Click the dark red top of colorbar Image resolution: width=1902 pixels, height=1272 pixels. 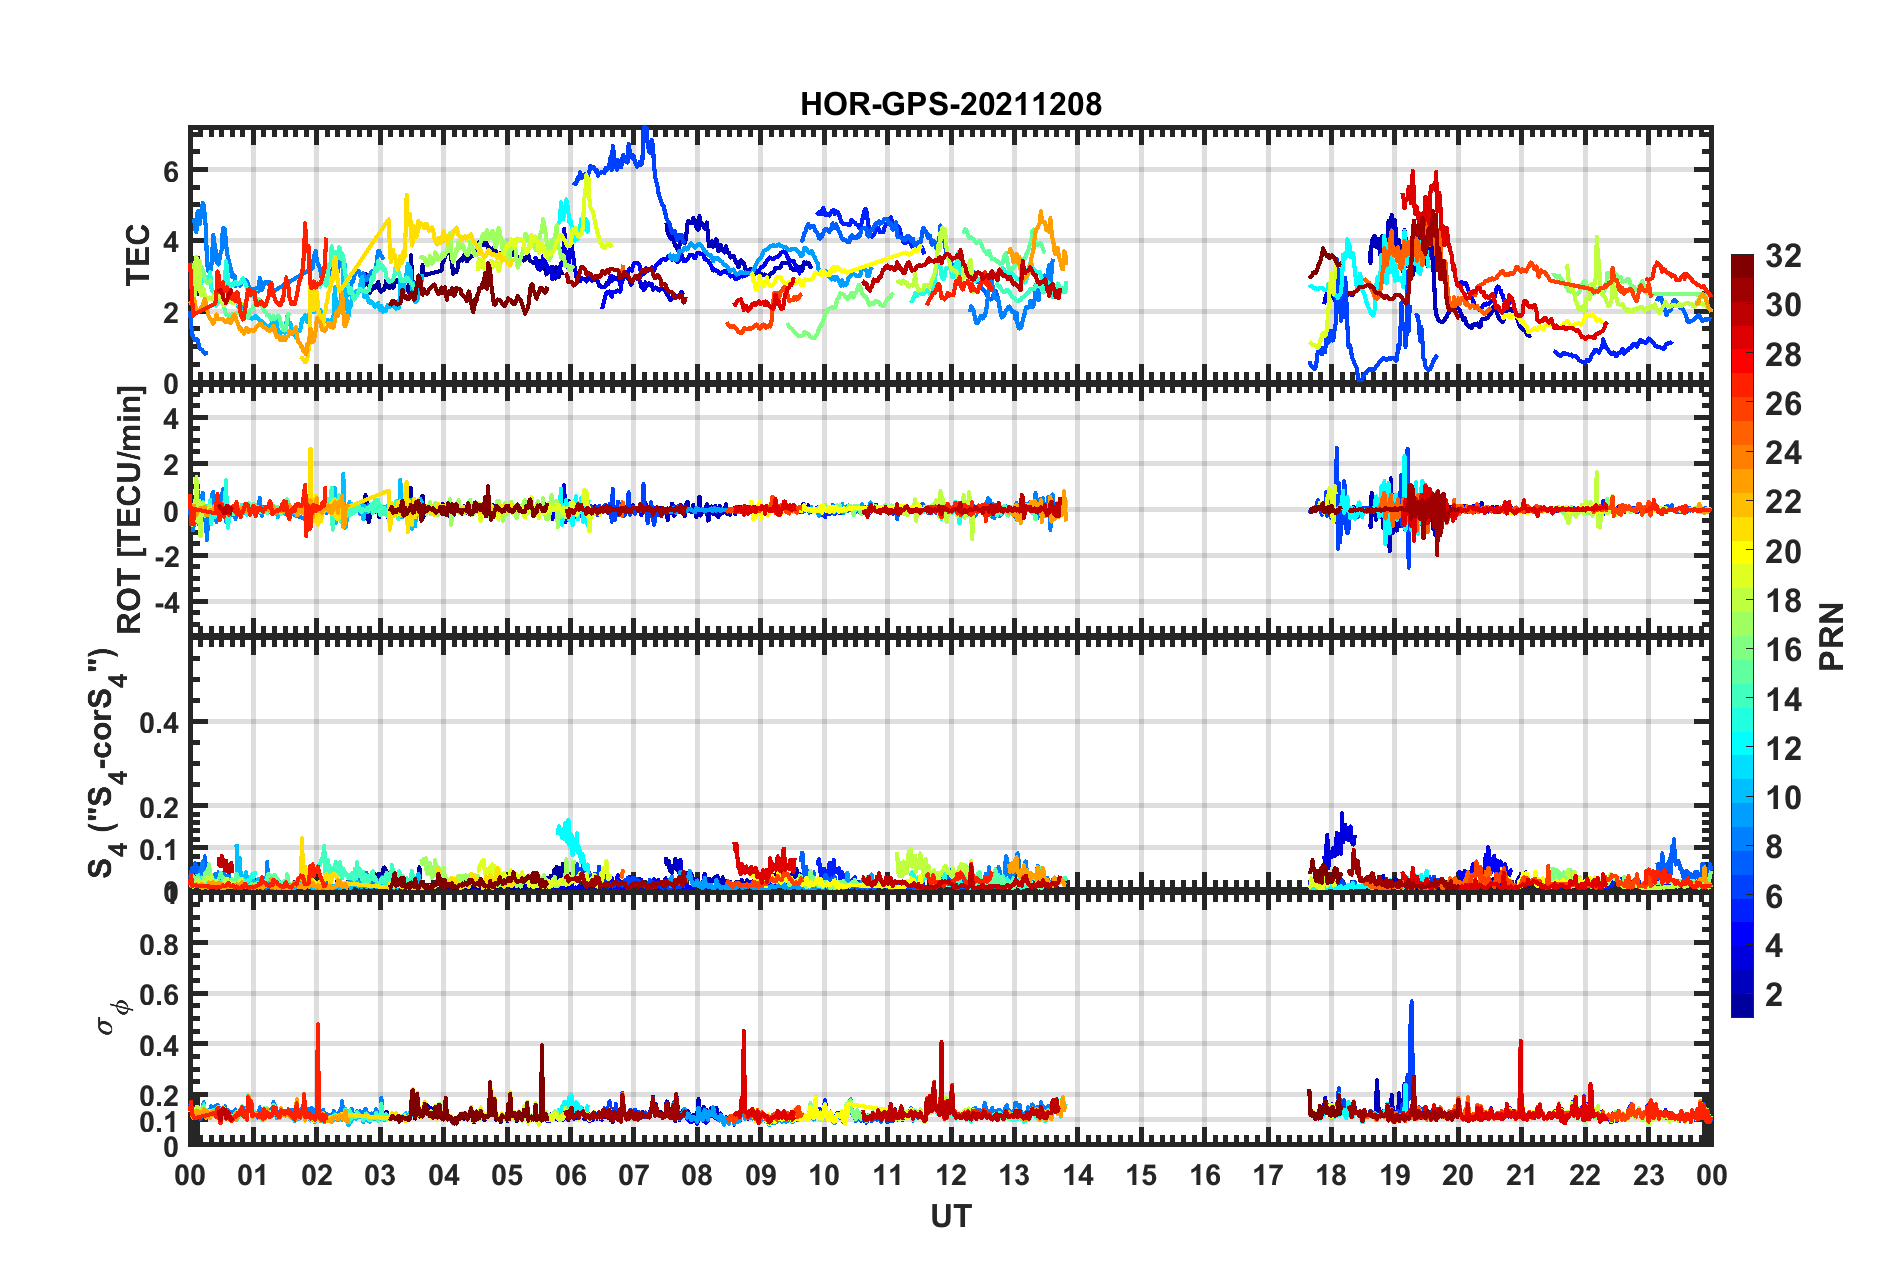1742,264
